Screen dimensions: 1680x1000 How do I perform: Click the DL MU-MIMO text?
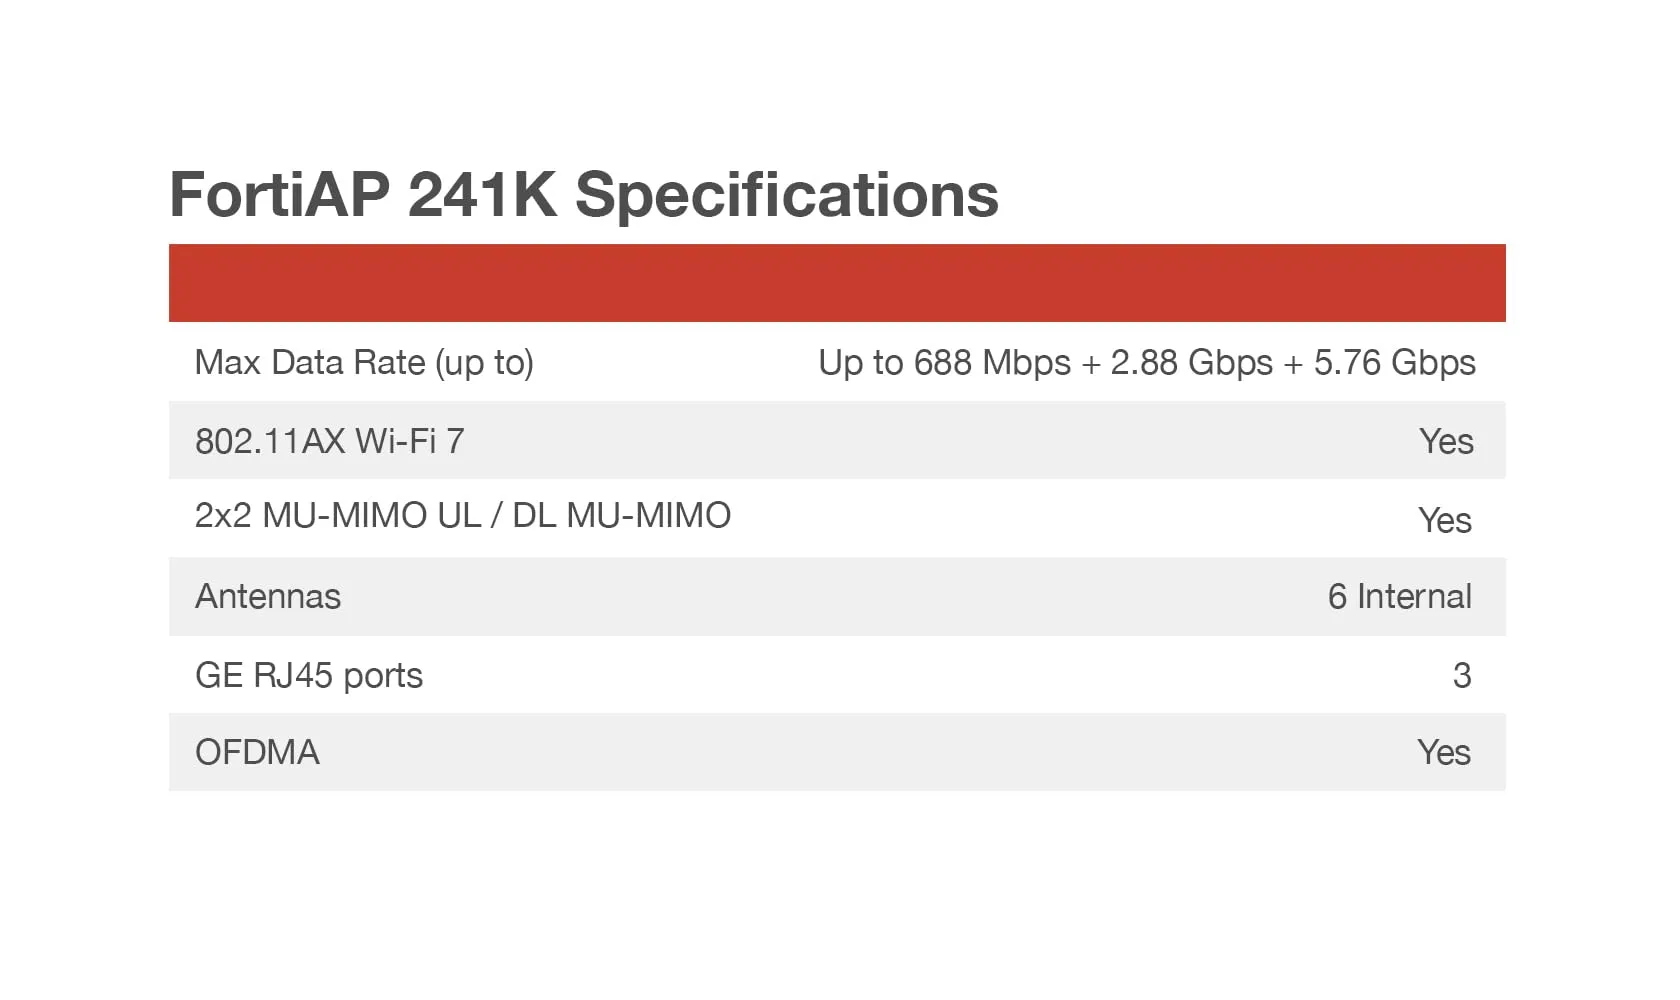[x=621, y=516]
